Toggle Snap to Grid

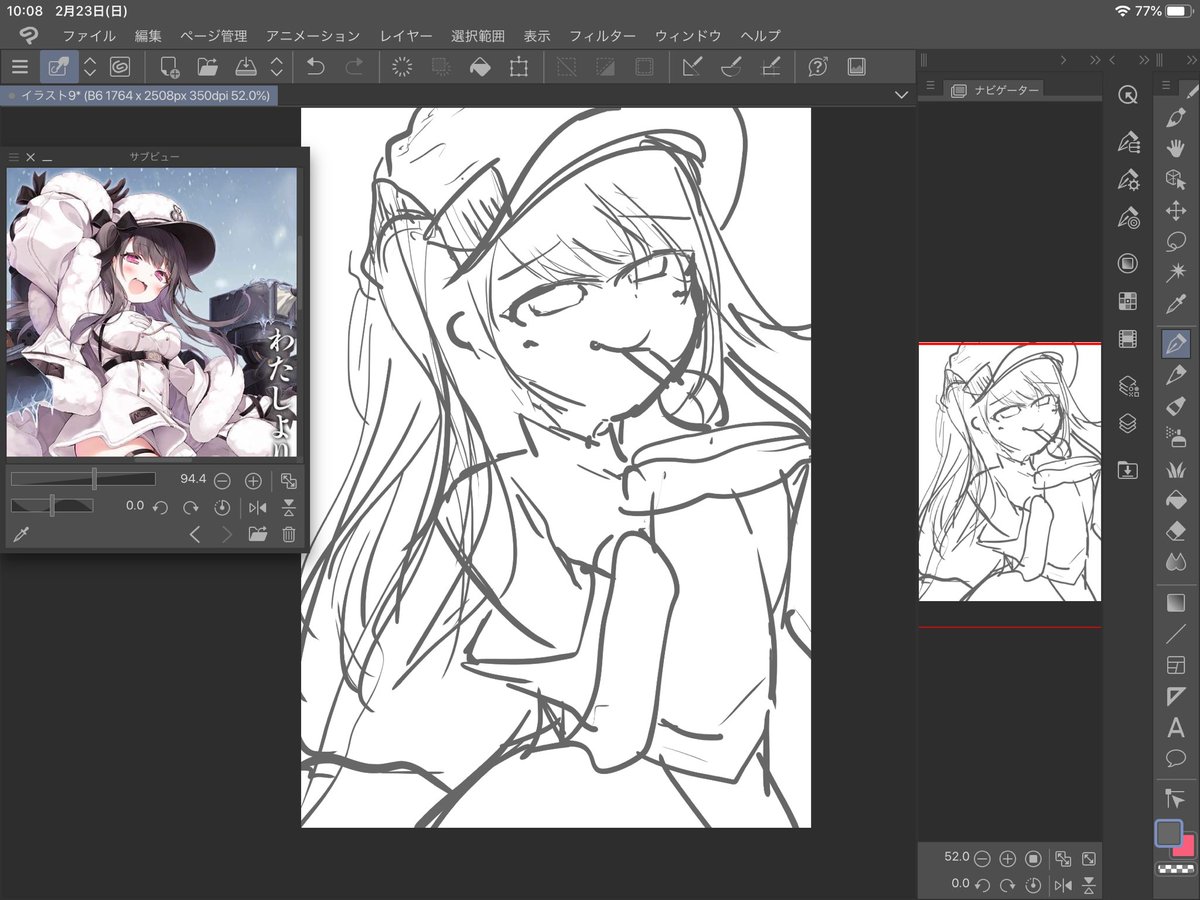point(770,67)
